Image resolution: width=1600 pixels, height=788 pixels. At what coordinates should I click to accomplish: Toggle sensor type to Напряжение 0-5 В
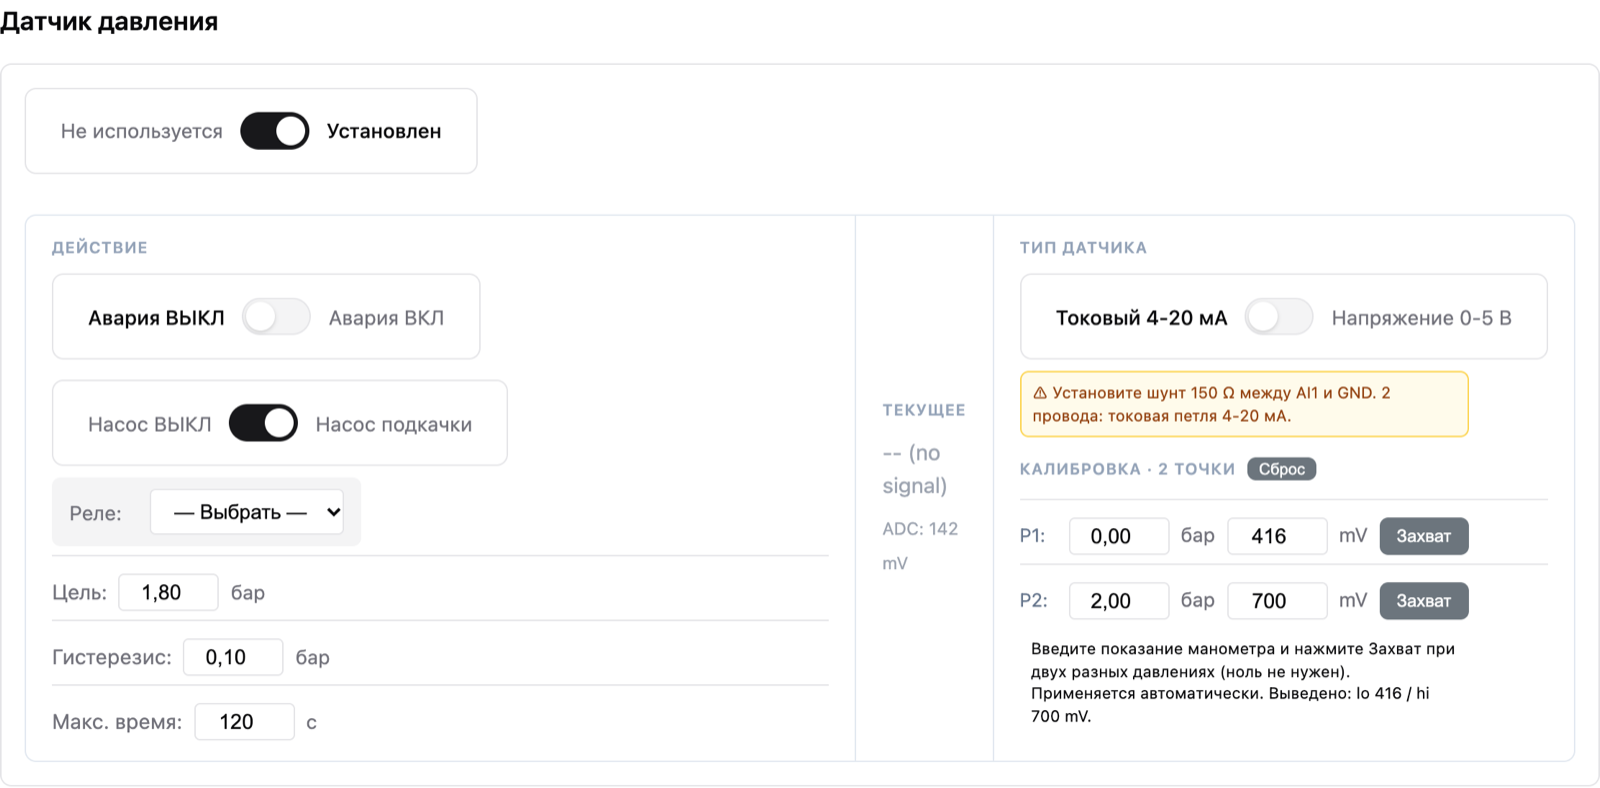[1279, 317]
